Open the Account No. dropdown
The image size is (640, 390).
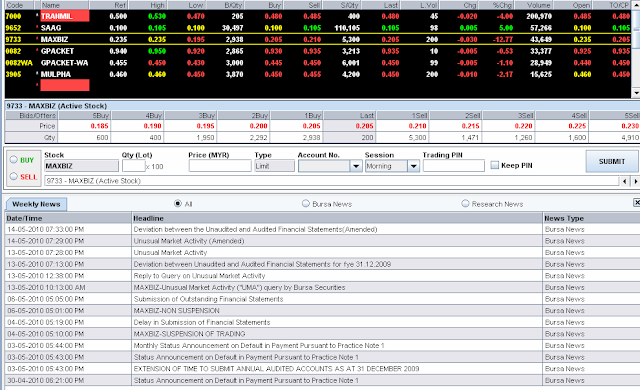coord(356,166)
